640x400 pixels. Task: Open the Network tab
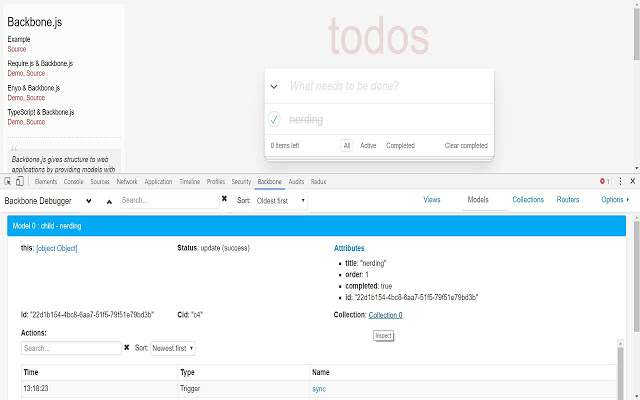127,182
